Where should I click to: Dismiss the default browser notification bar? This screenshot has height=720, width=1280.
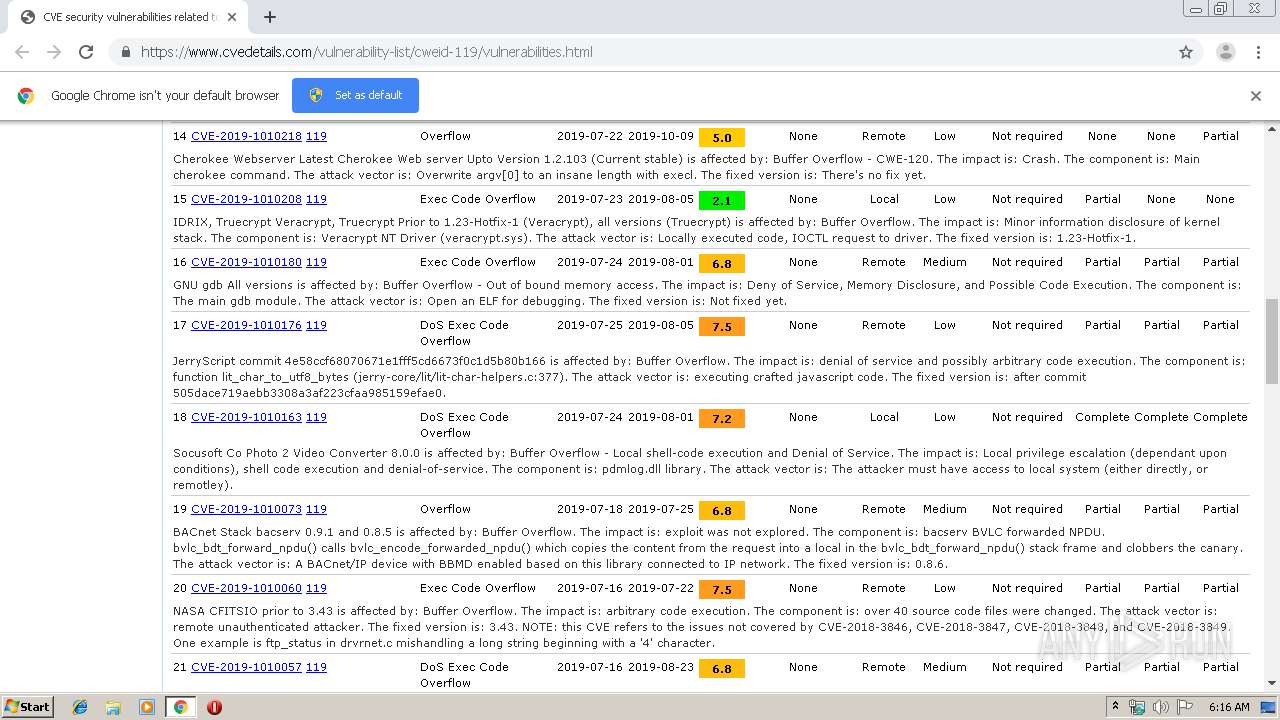pos(1255,96)
